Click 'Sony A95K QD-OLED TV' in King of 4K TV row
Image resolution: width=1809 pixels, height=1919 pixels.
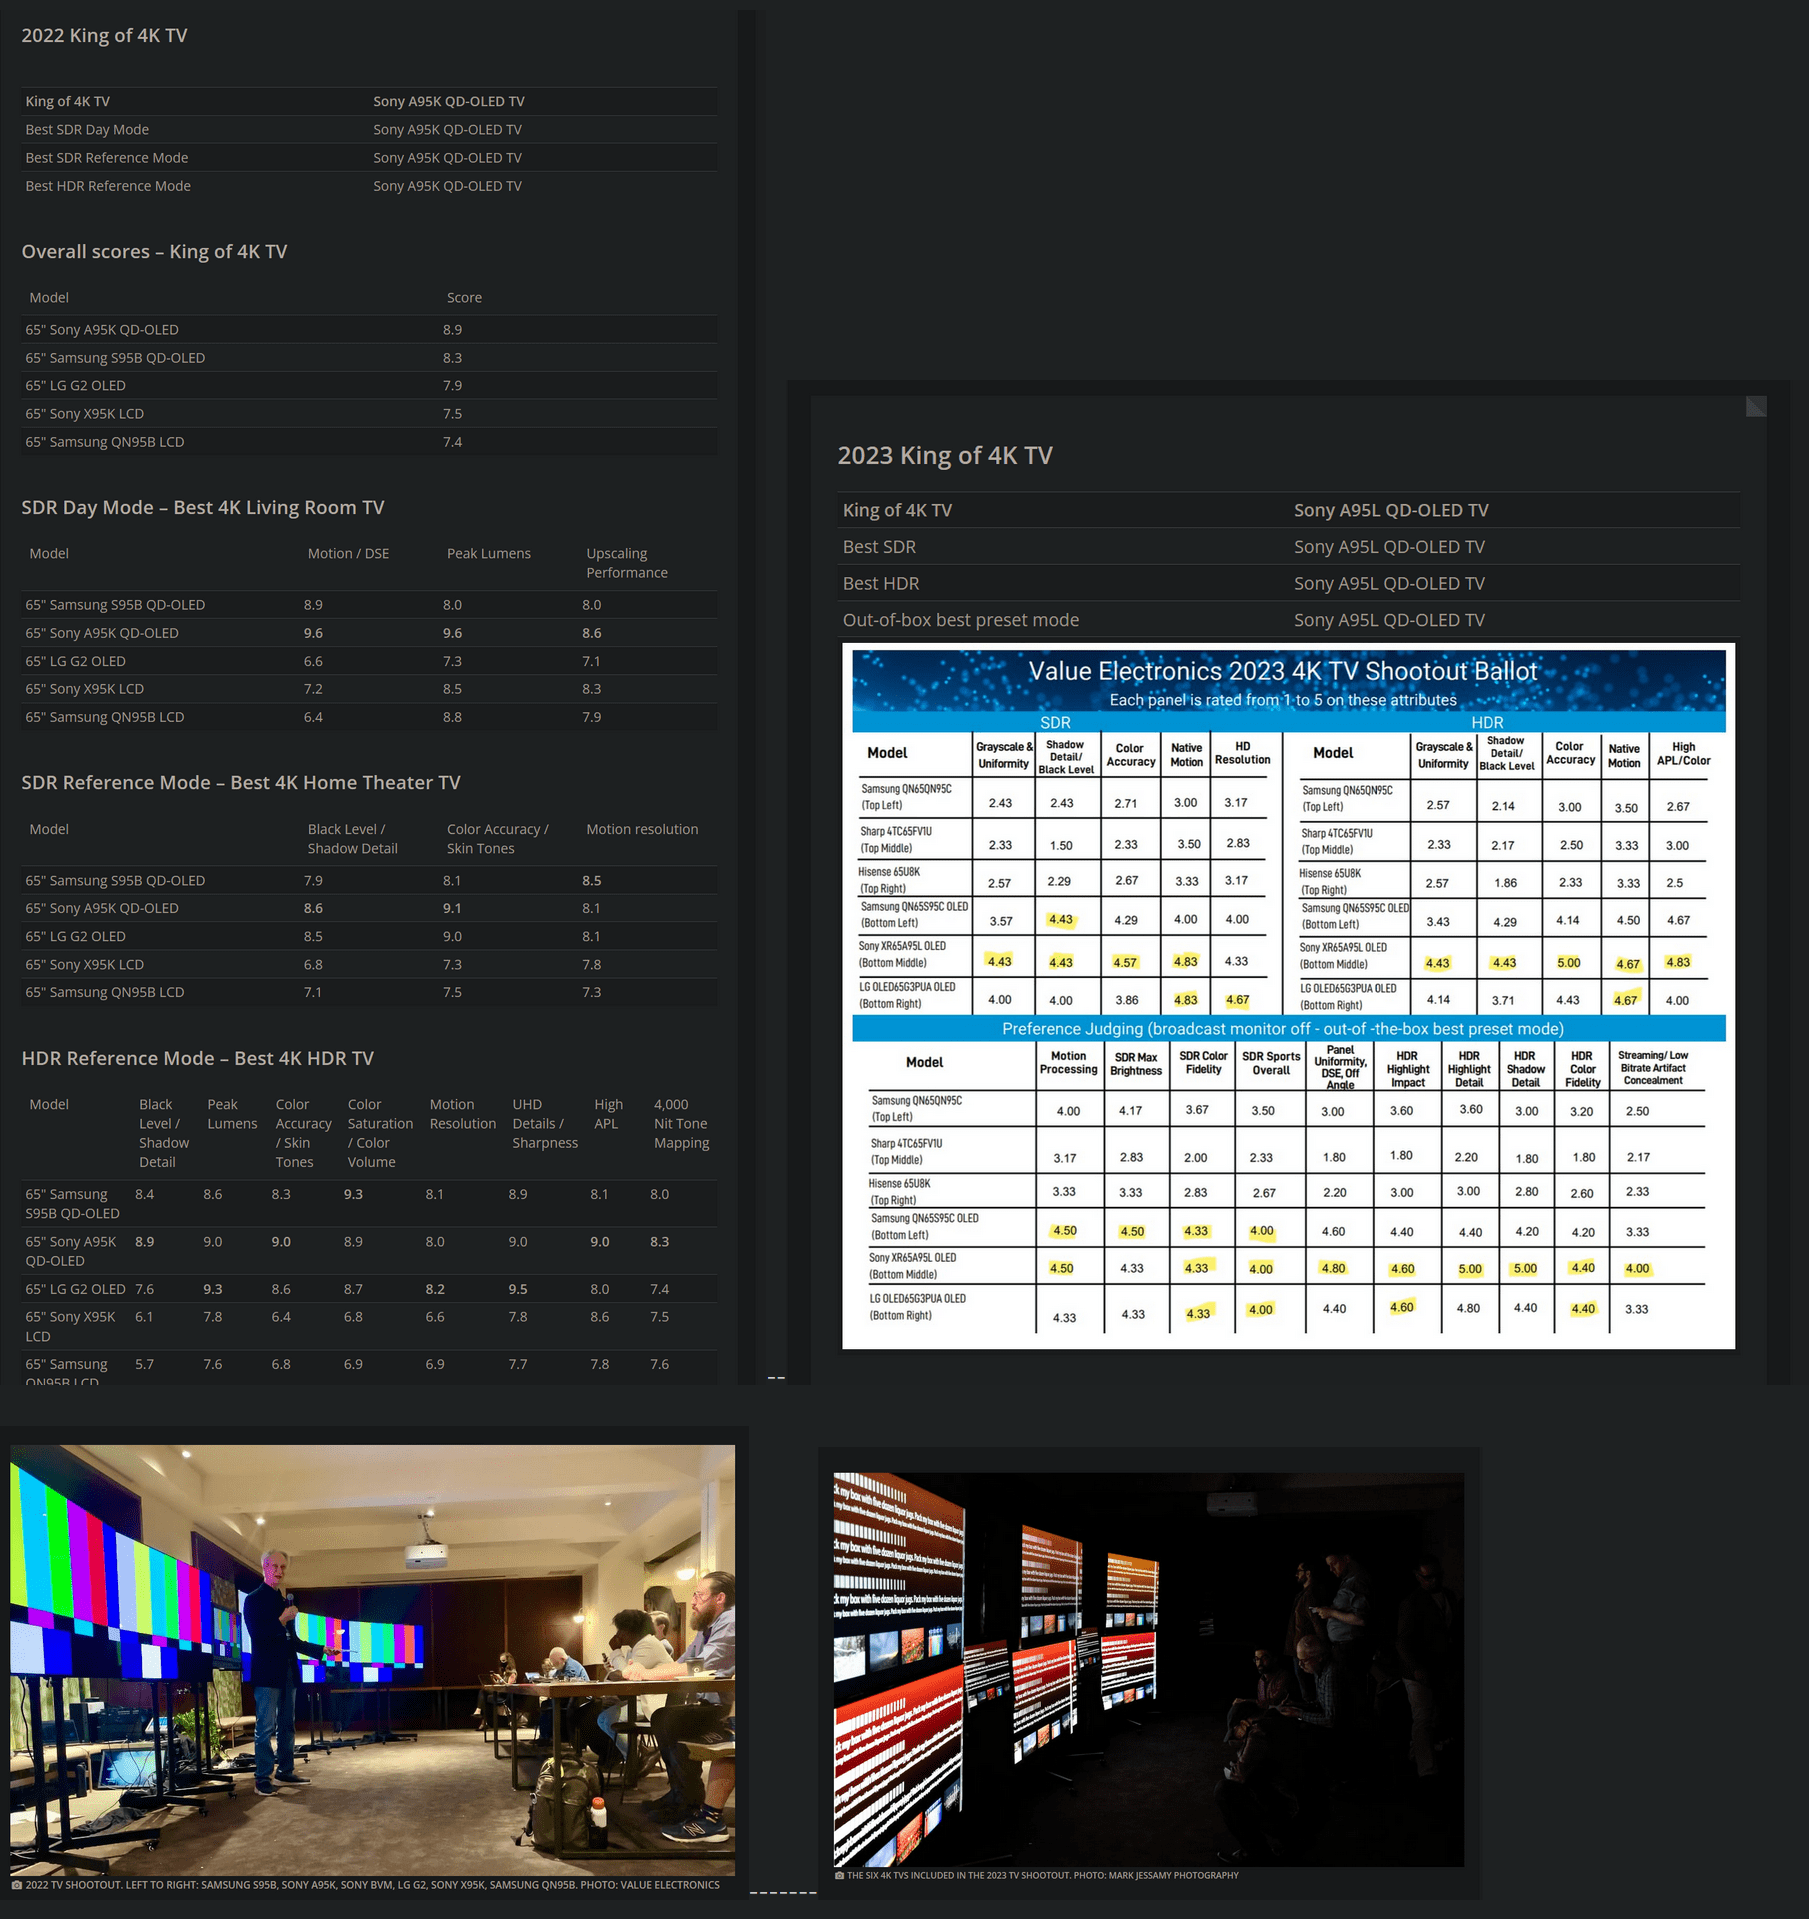click(x=449, y=102)
